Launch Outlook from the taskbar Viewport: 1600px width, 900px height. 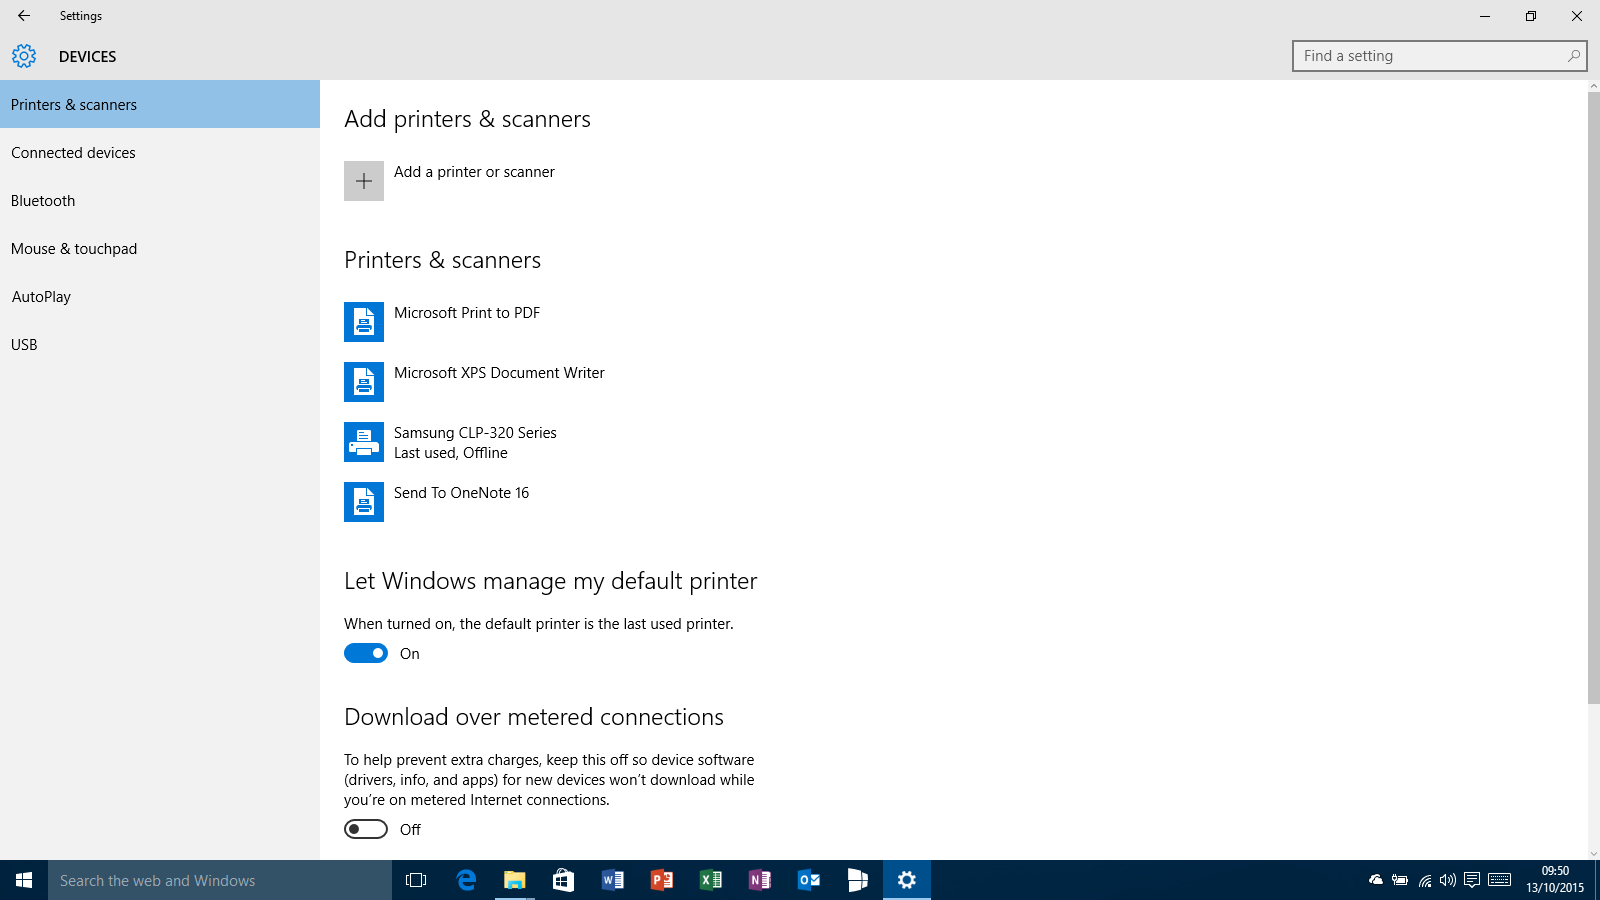808,880
